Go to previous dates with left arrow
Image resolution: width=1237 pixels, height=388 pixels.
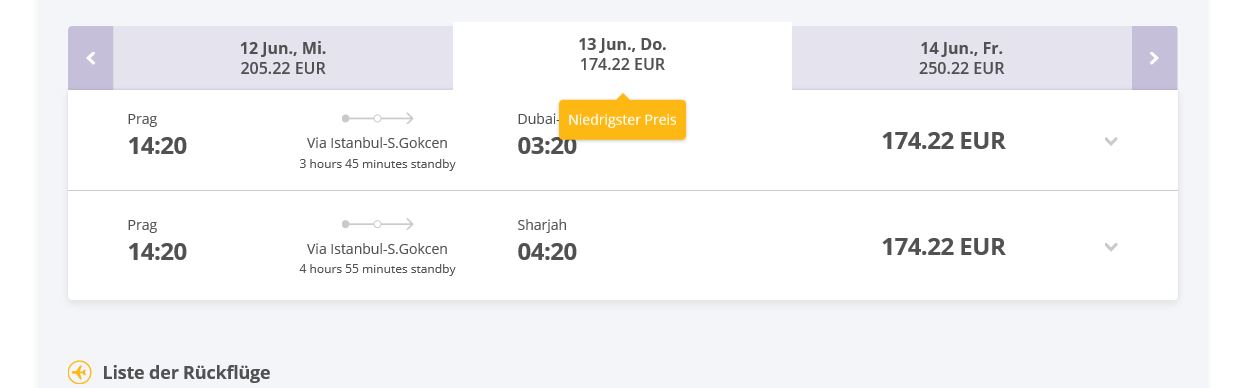91,58
